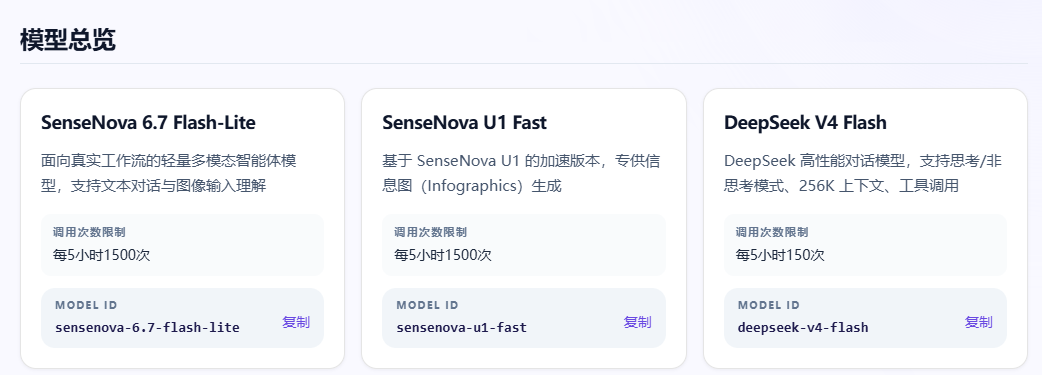Copy the sensenova-6.7-flash-lite model ID
1042x375 pixels.
(296, 322)
